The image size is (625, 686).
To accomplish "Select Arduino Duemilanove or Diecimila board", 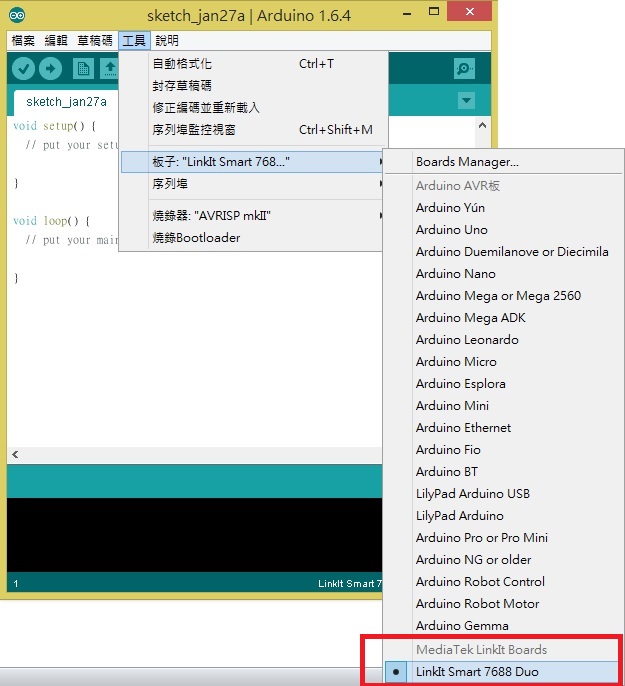I will 503,252.
